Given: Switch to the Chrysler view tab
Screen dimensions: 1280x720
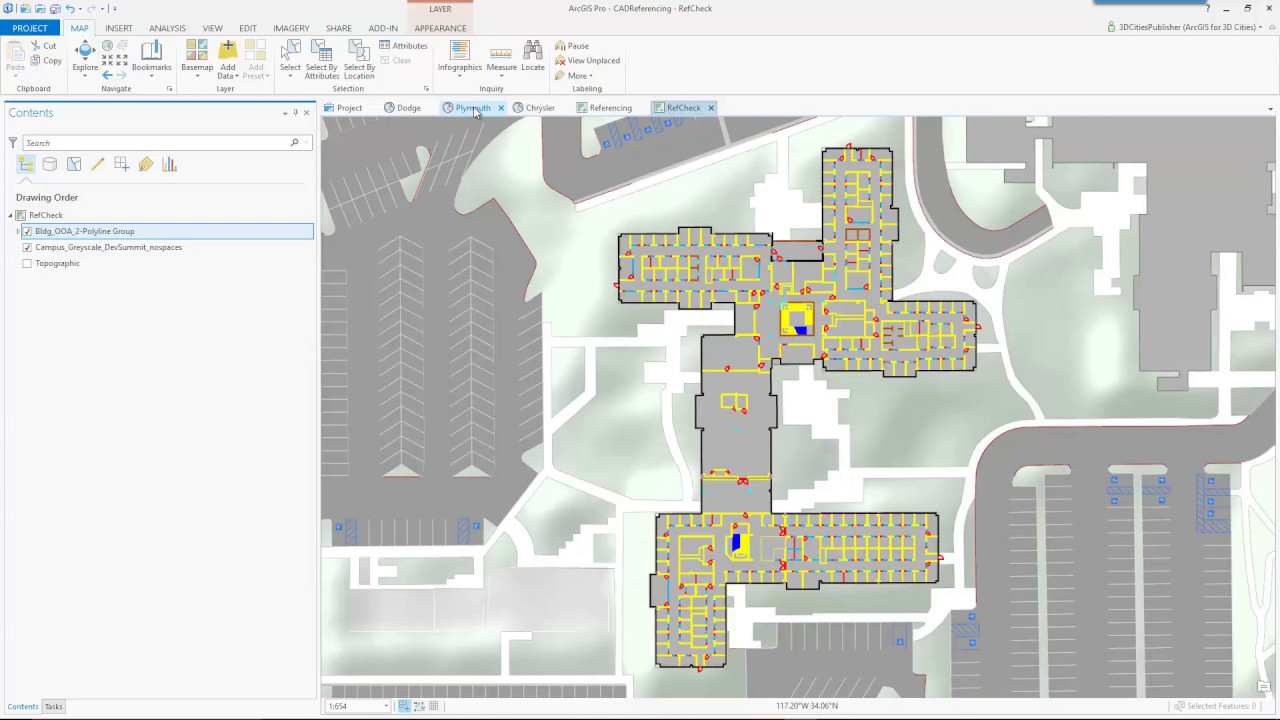Looking at the screenshot, I should 534,108.
